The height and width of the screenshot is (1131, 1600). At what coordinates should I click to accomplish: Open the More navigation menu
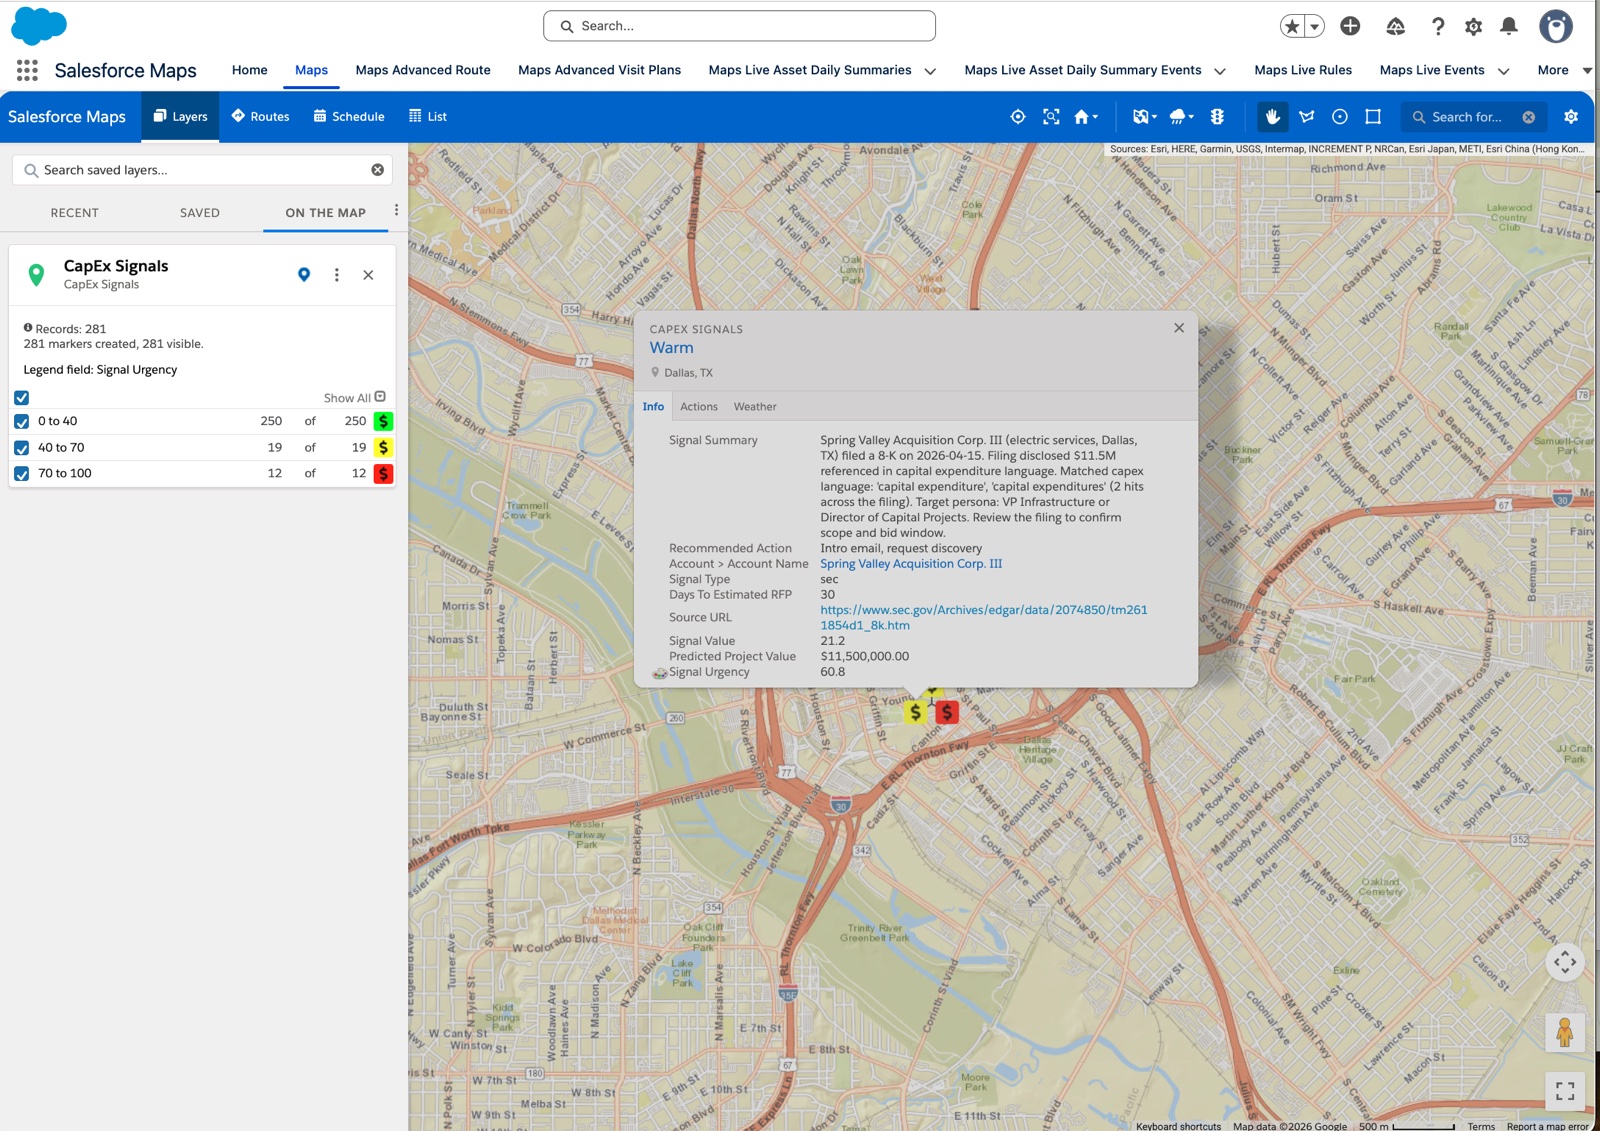[1565, 70]
